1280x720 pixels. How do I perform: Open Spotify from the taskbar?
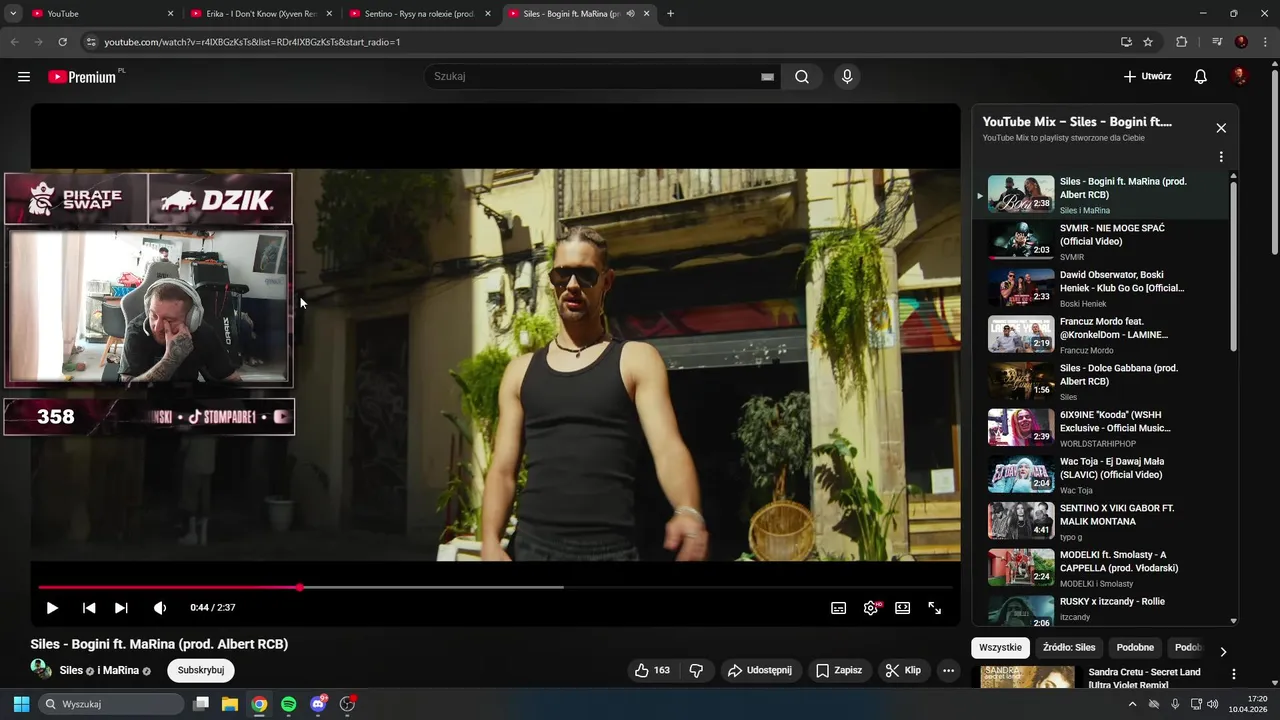click(288, 704)
